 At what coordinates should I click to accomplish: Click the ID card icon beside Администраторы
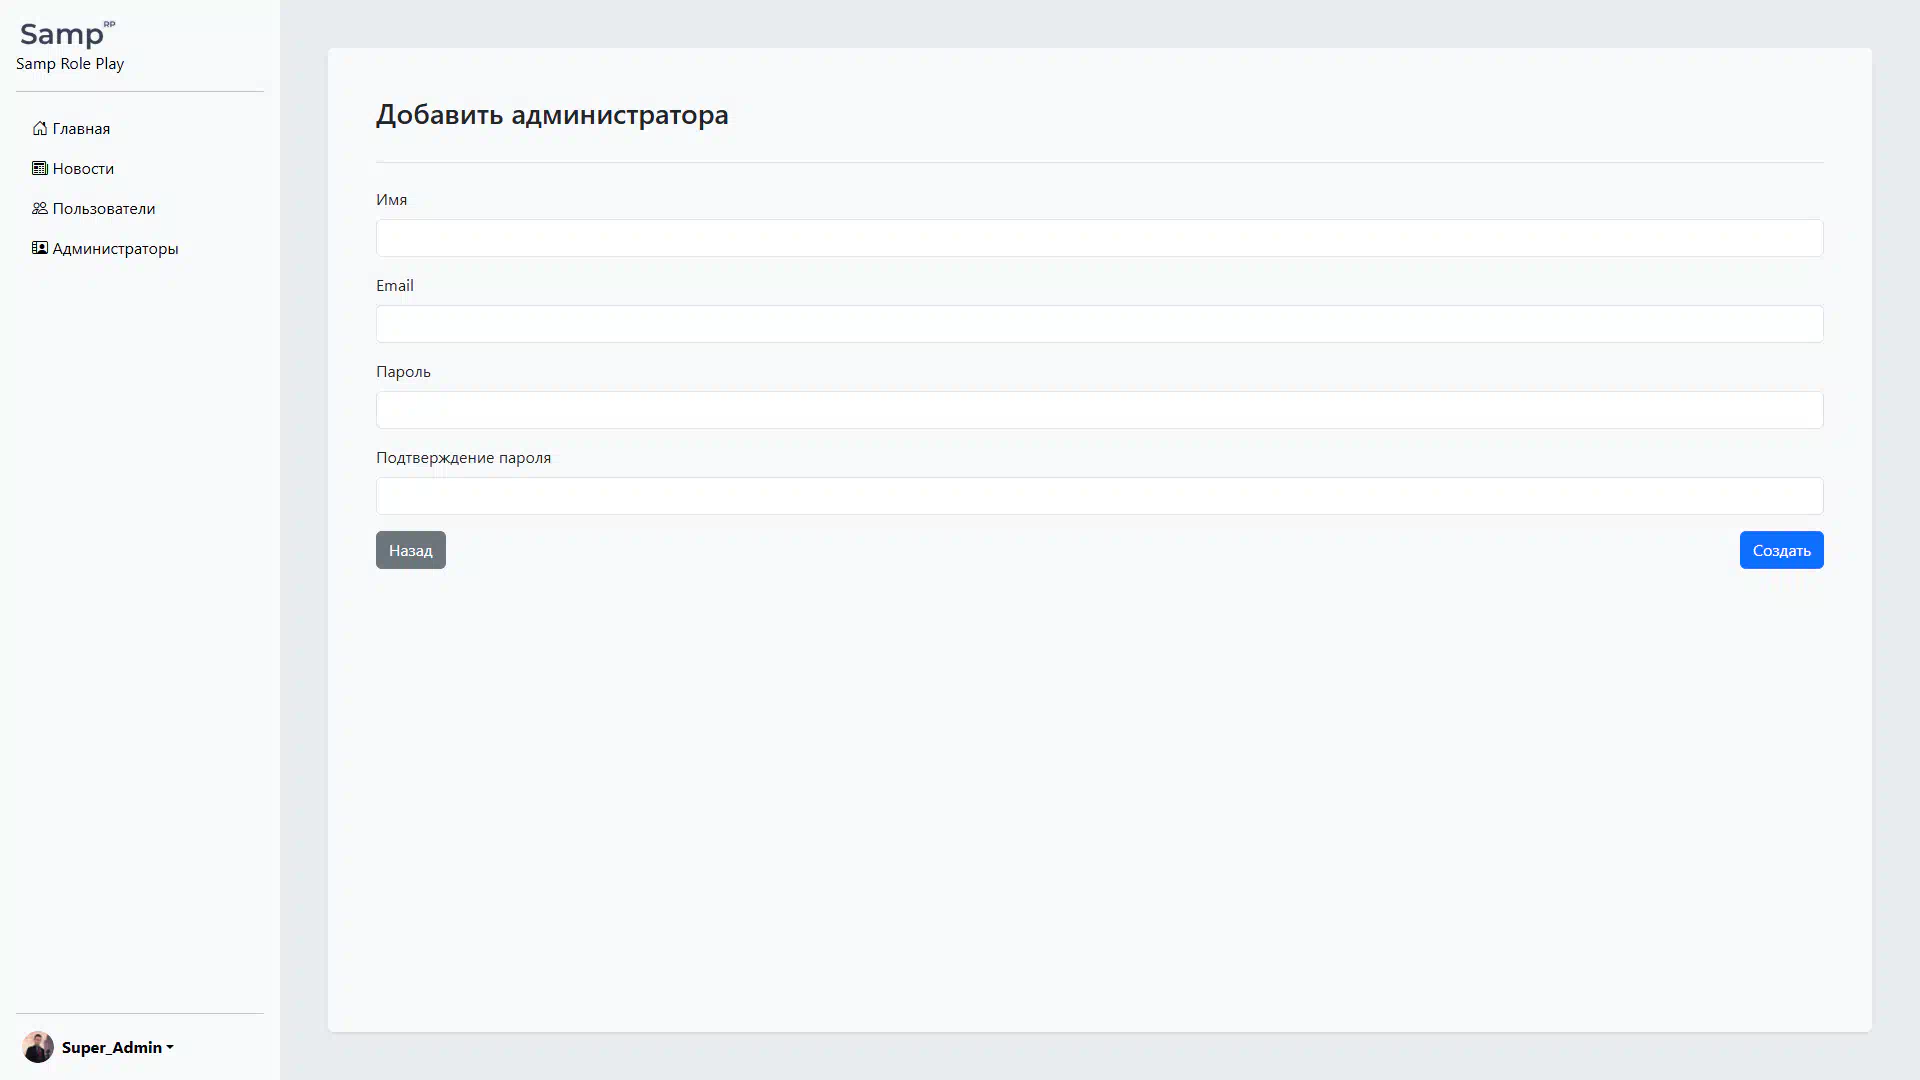tap(40, 248)
